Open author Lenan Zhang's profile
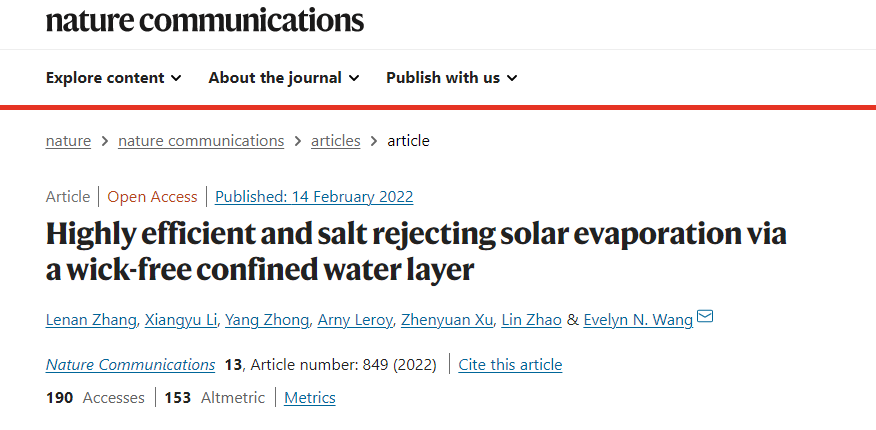 coord(91,320)
